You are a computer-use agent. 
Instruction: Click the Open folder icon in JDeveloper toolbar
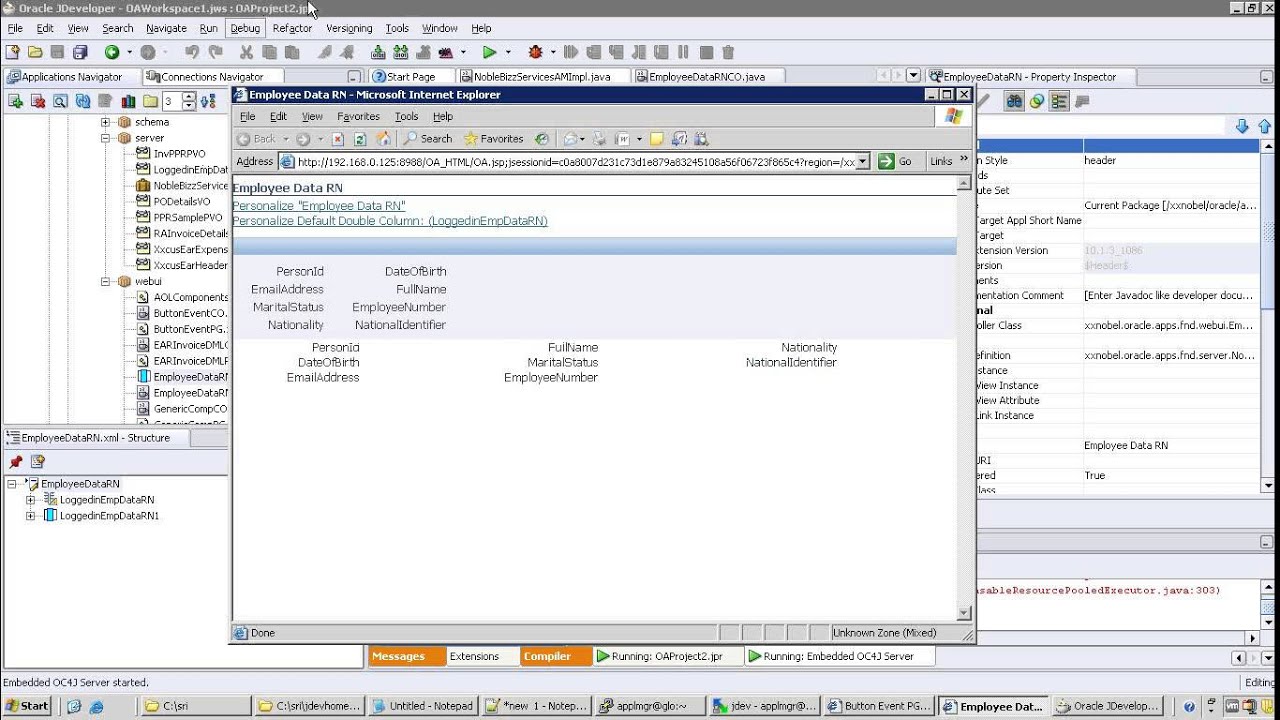[x=35, y=52]
